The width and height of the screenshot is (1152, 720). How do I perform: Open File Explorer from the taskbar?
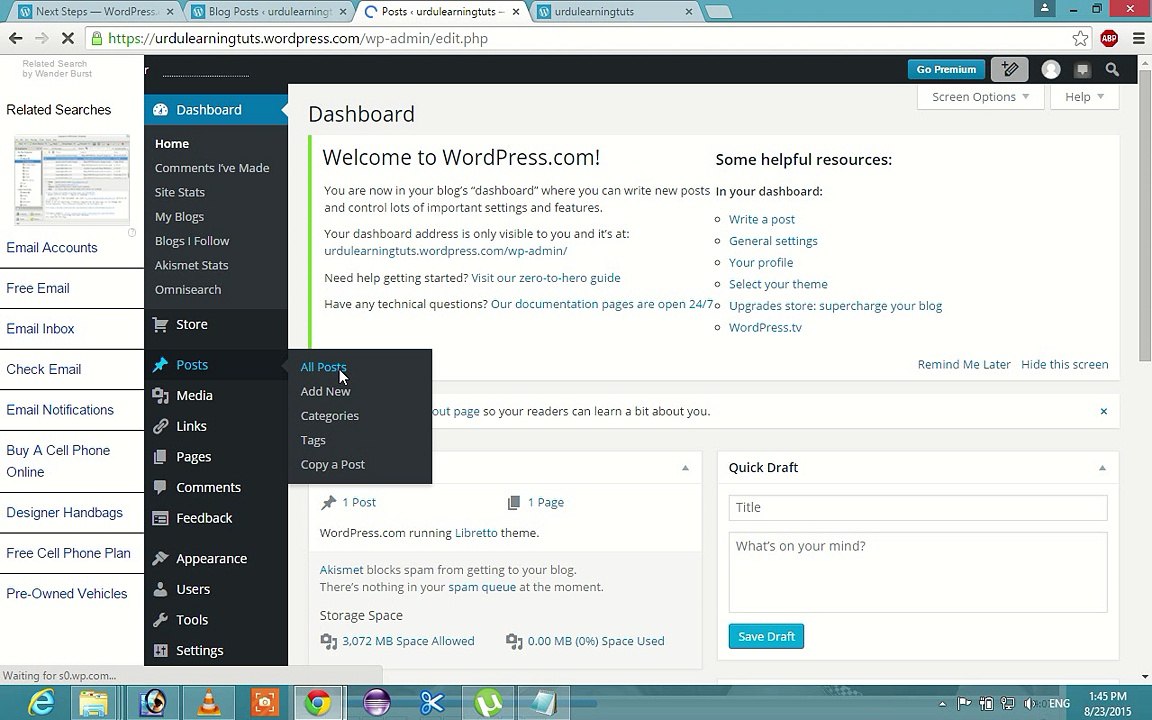click(94, 703)
